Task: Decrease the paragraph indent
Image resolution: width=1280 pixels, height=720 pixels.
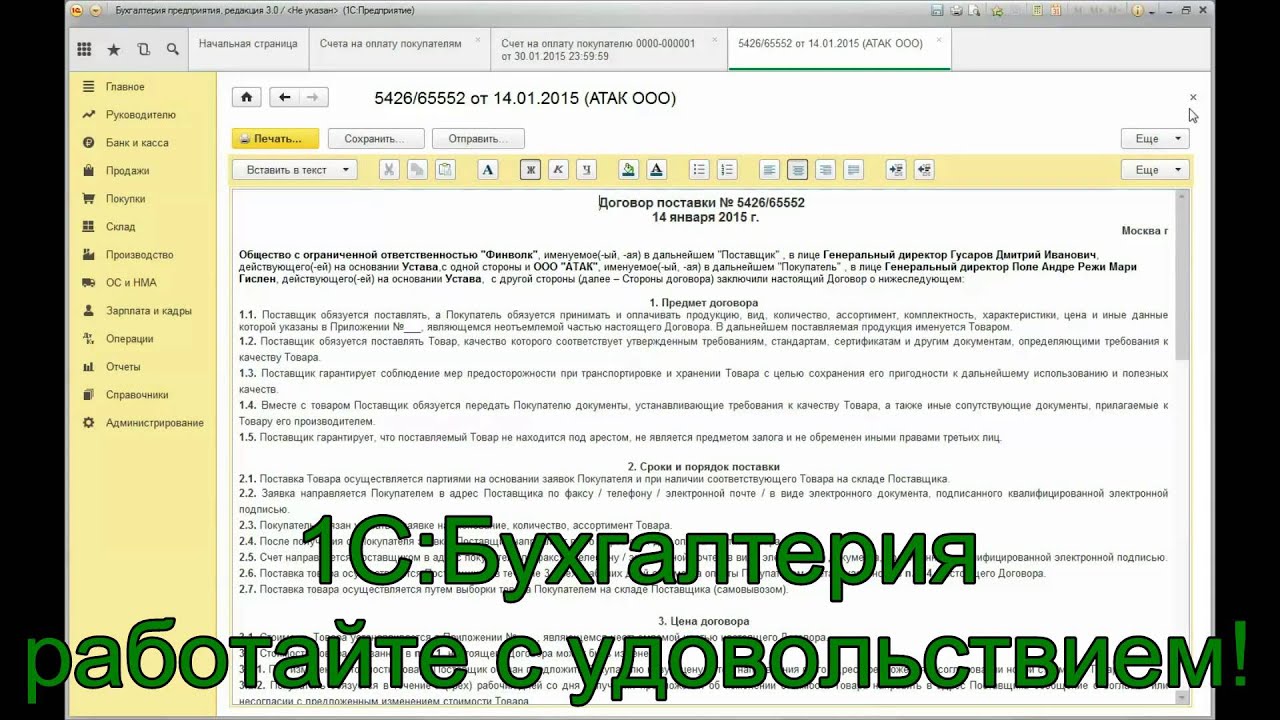Action: click(924, 170)
